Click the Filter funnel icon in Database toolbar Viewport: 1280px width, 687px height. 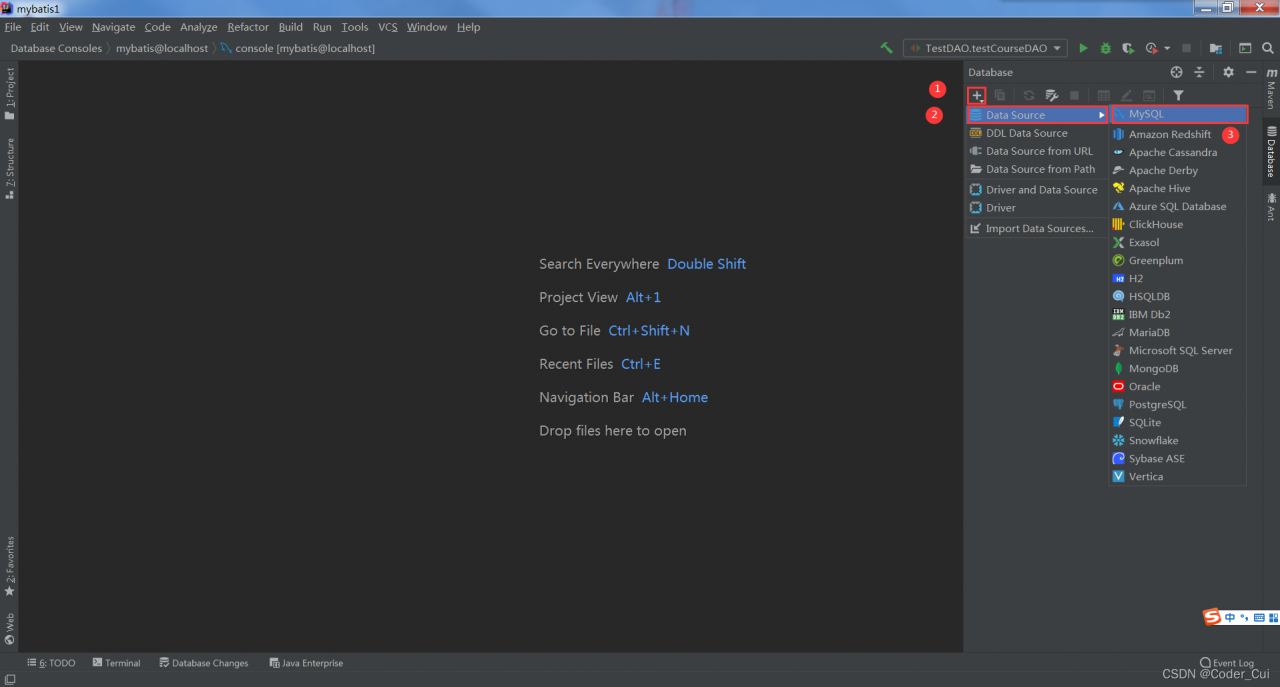(1178, 95)
